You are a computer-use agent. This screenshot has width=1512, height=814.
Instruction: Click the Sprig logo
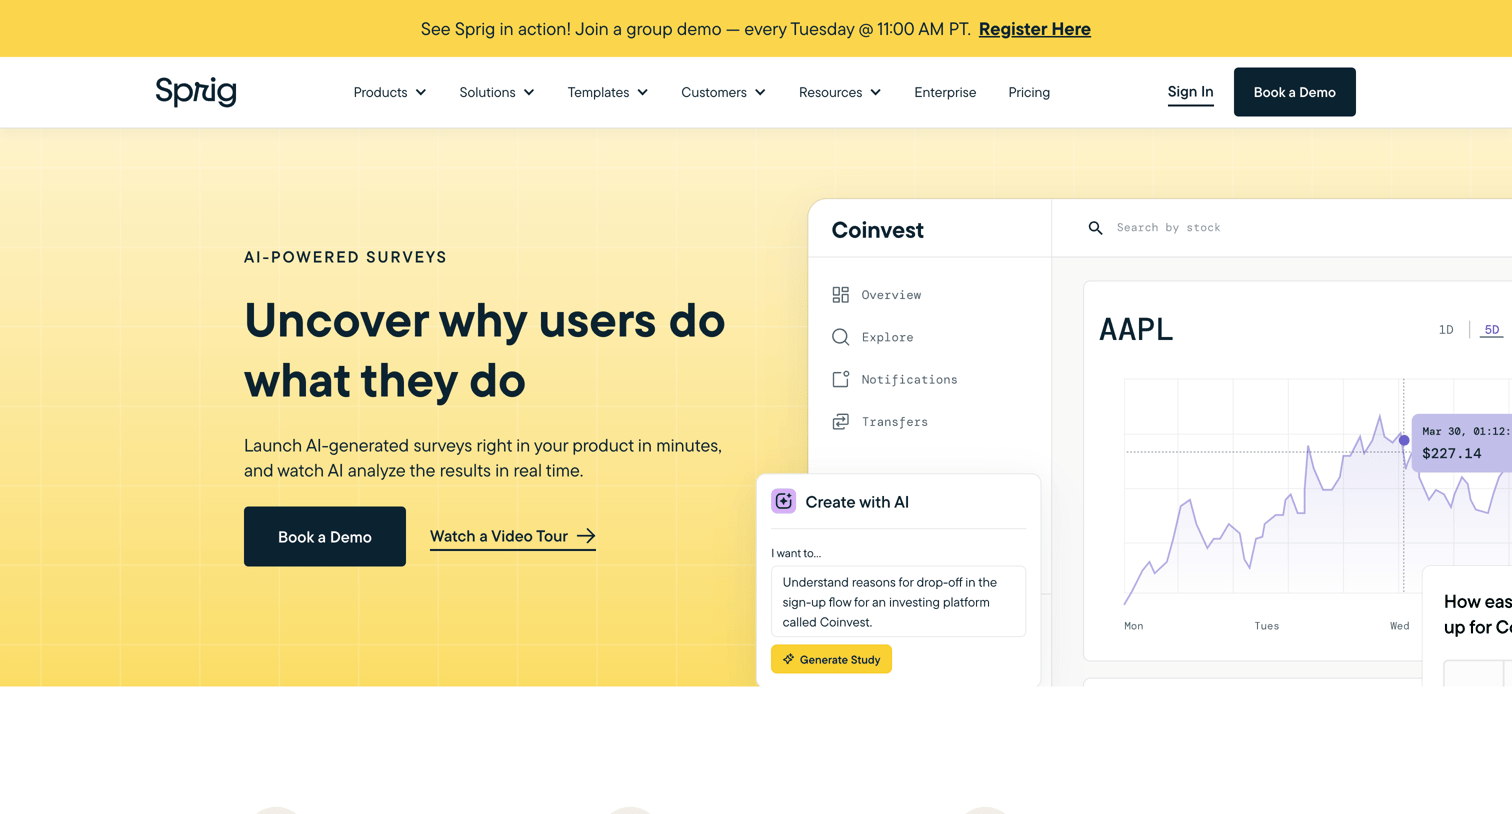click(x=196, y=91)
